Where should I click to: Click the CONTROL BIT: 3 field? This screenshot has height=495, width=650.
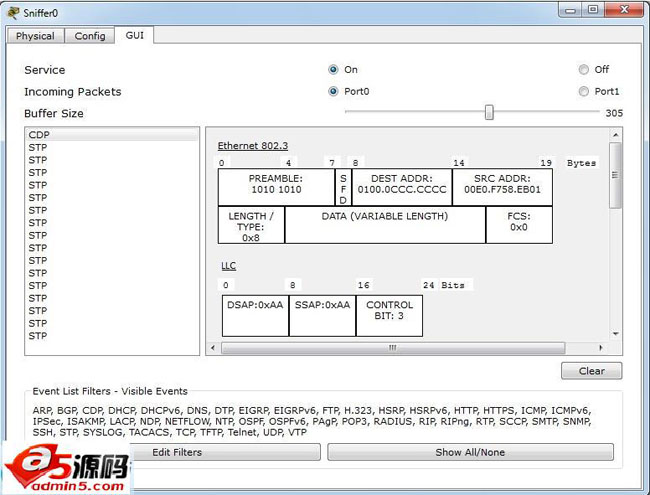pyautogui.click(x=389, y=315)
